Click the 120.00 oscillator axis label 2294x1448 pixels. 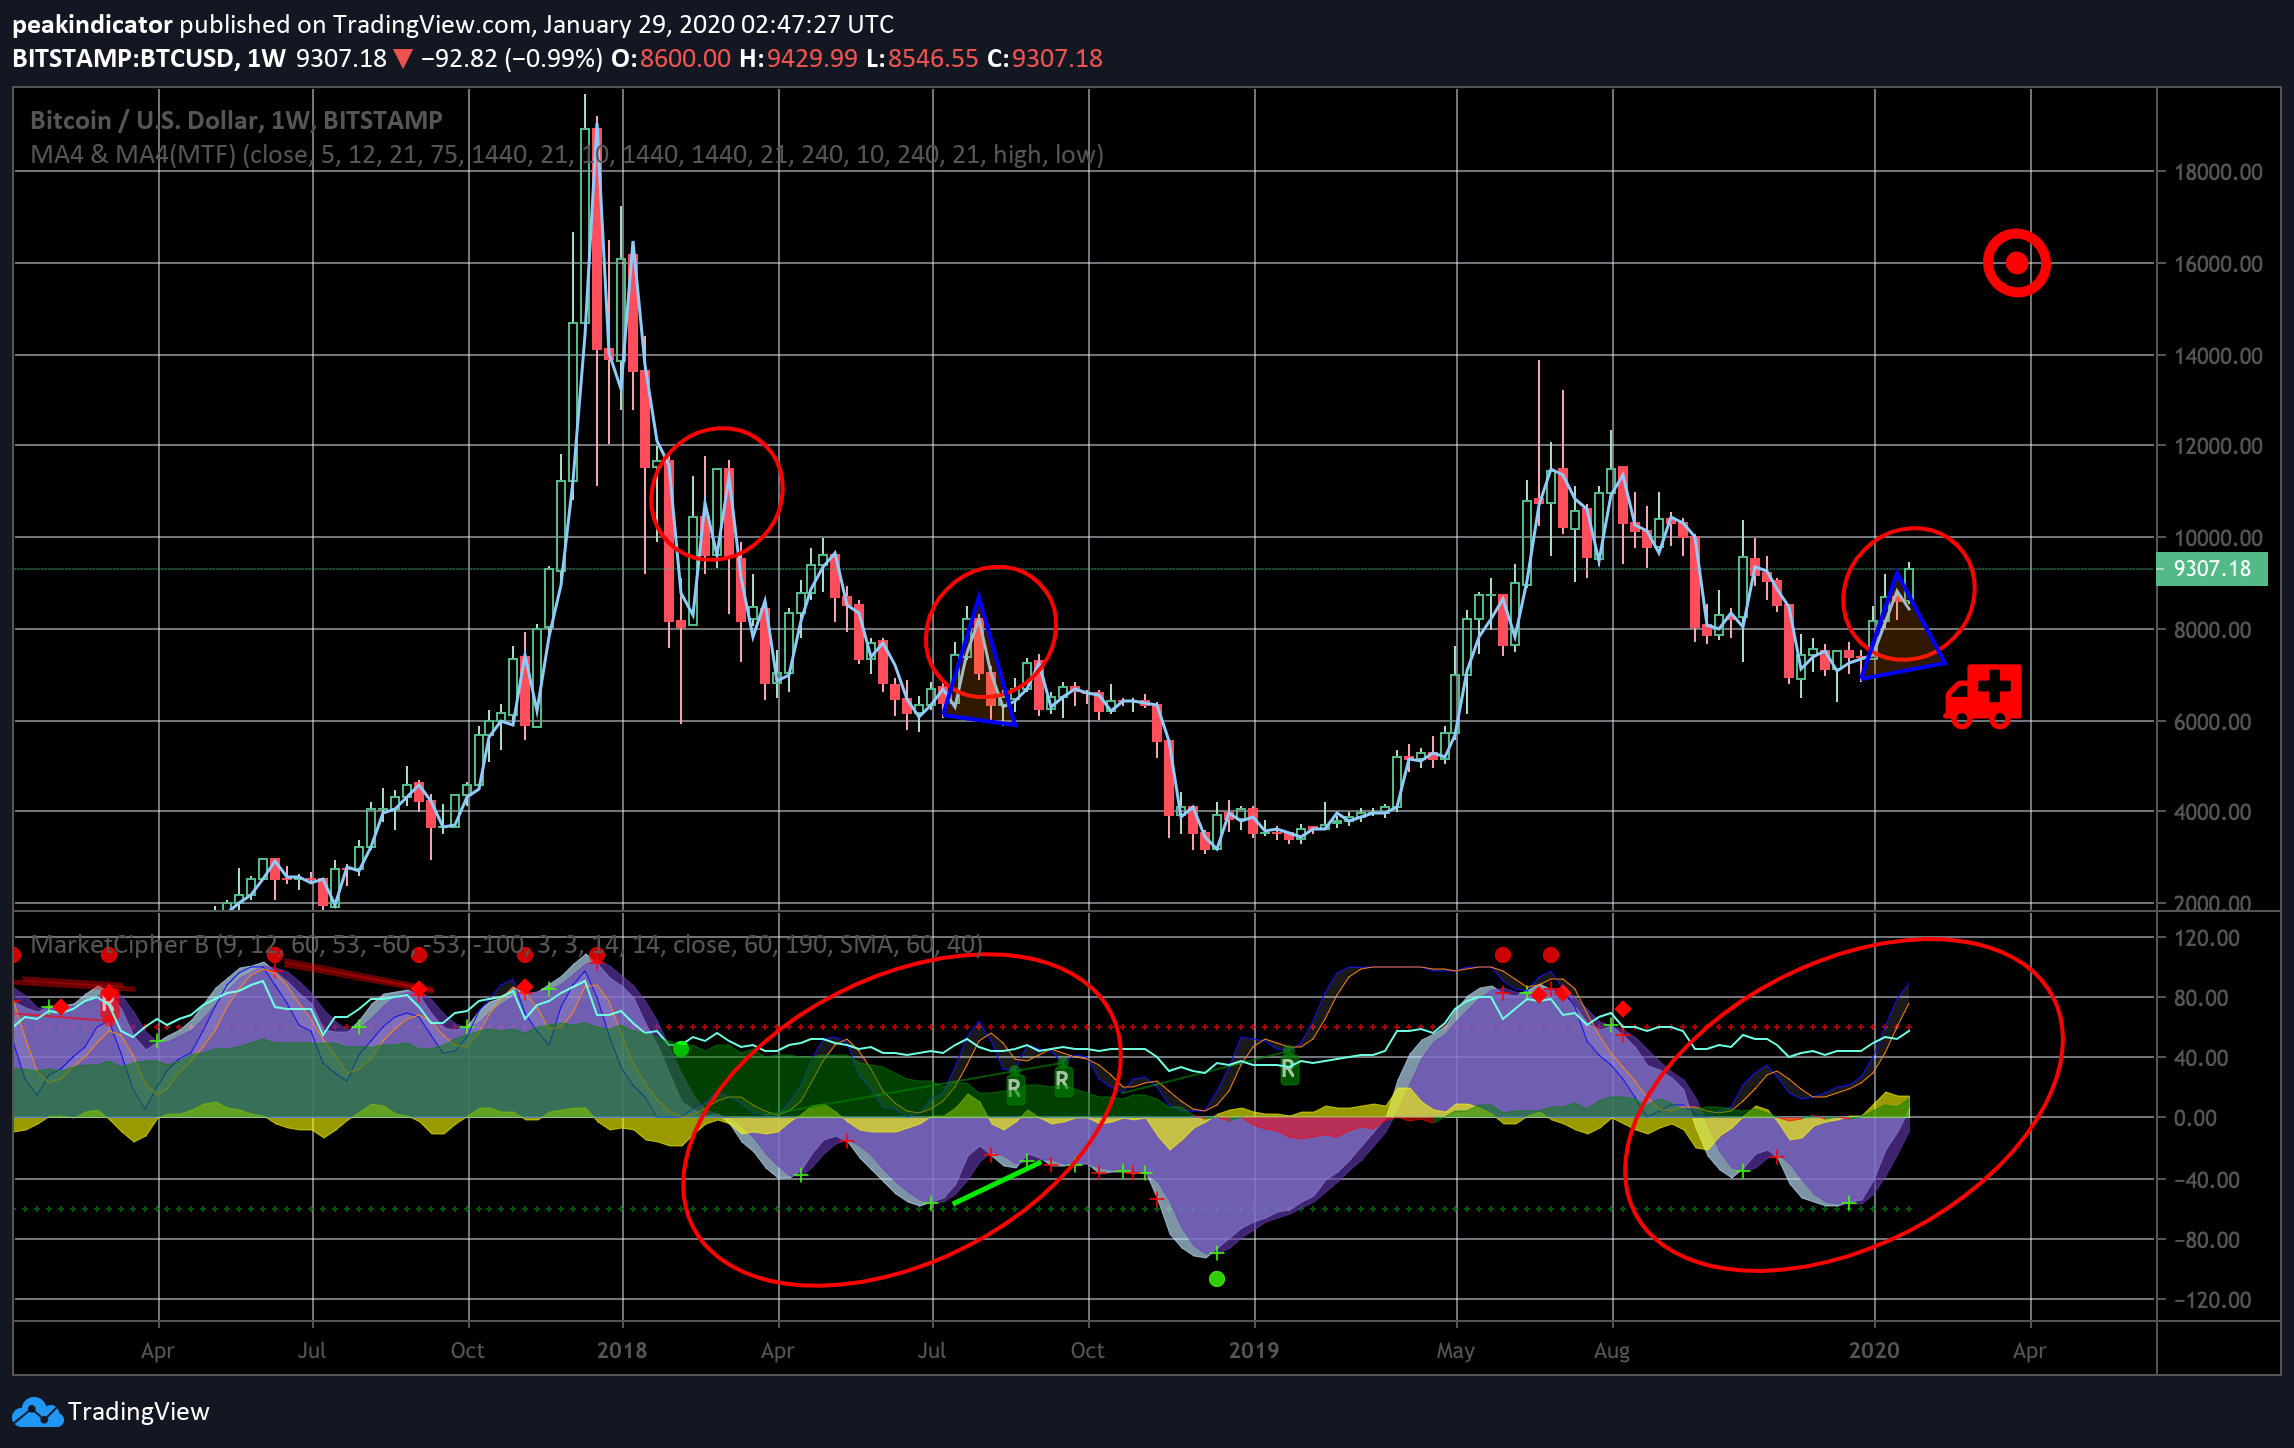coord(2206,938)
